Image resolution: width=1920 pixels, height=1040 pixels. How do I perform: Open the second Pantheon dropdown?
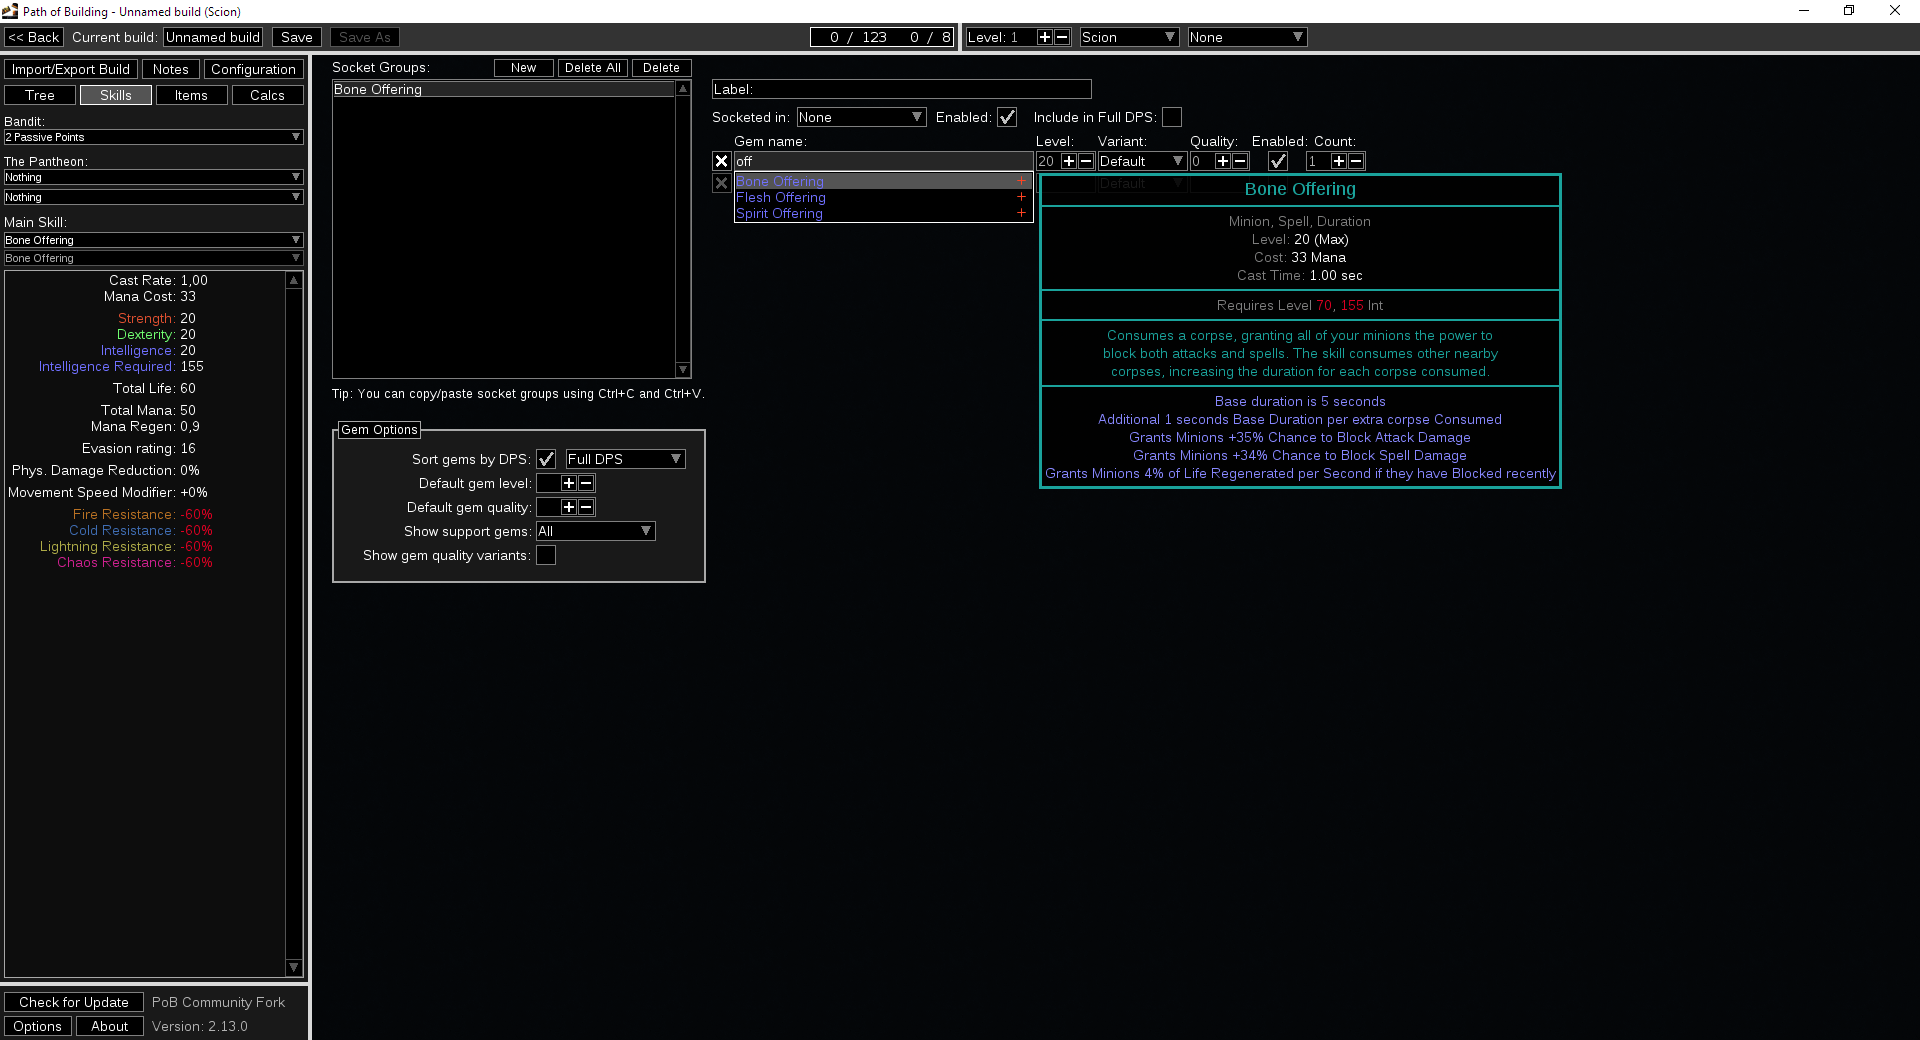[x=153, y=197]
